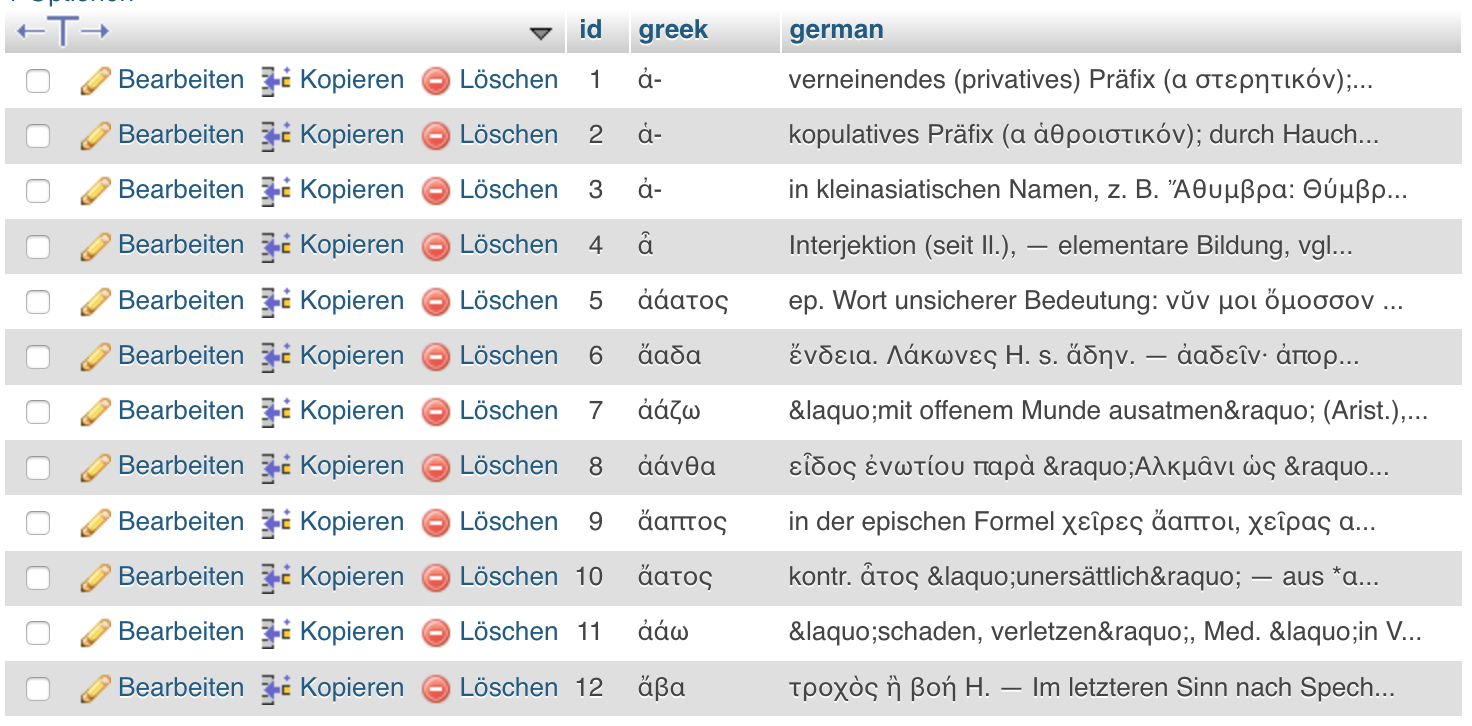
Task: Toggle the full texts arrows control
Action: coord(63,31)
